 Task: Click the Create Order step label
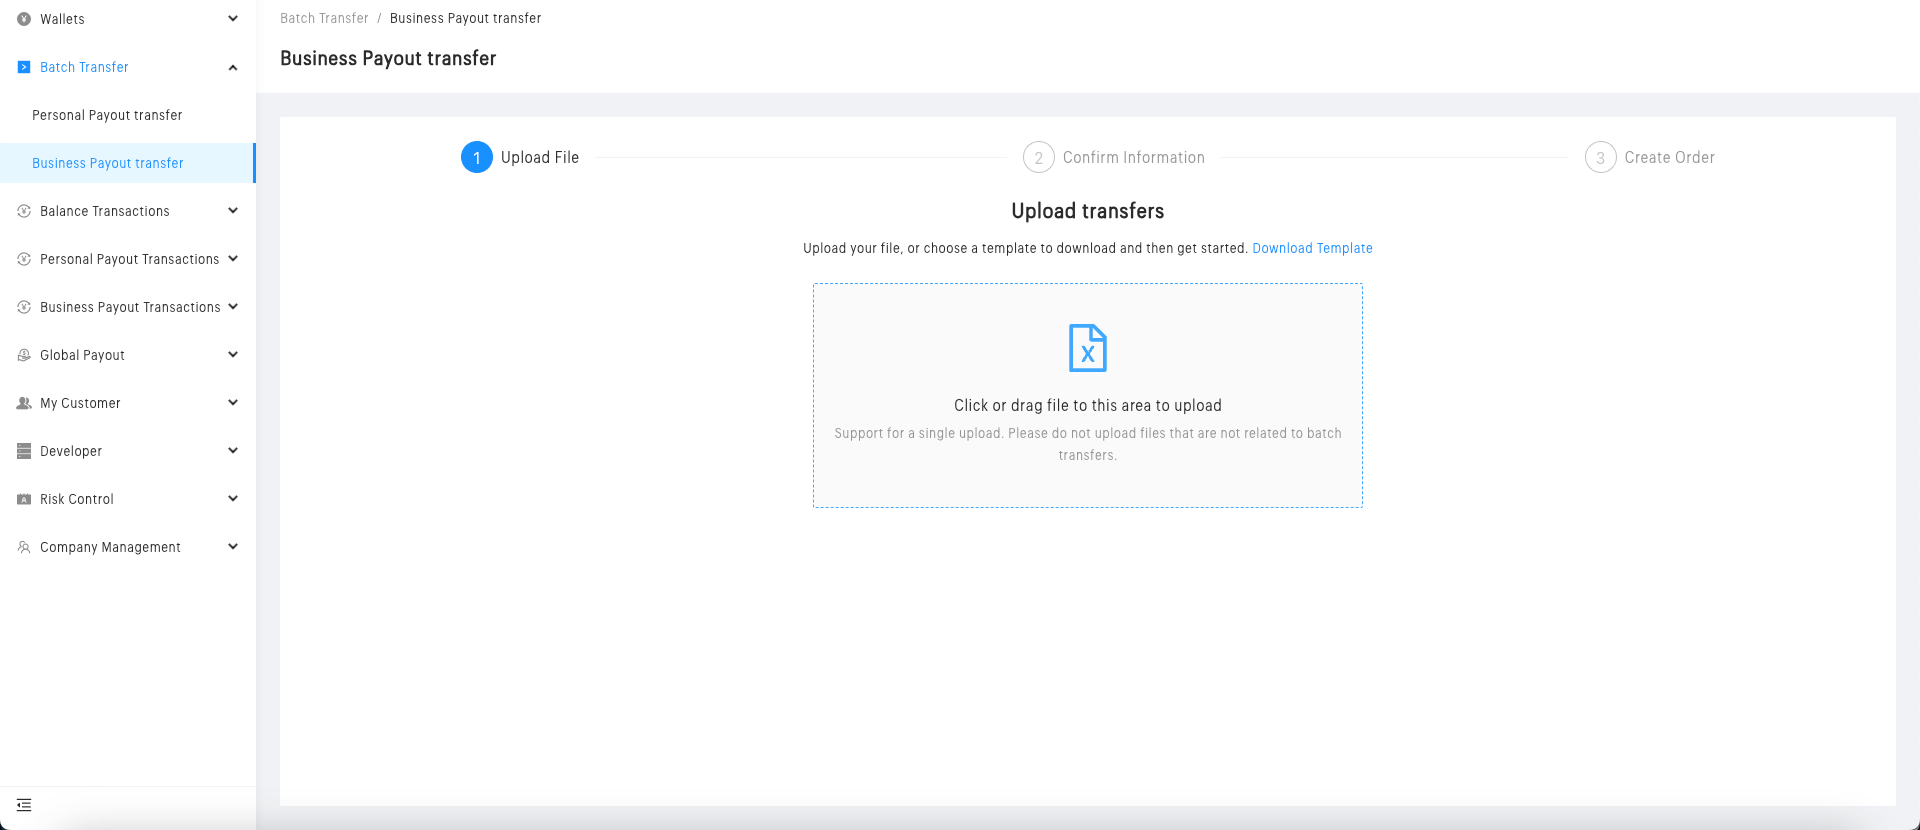[1669, 157]
